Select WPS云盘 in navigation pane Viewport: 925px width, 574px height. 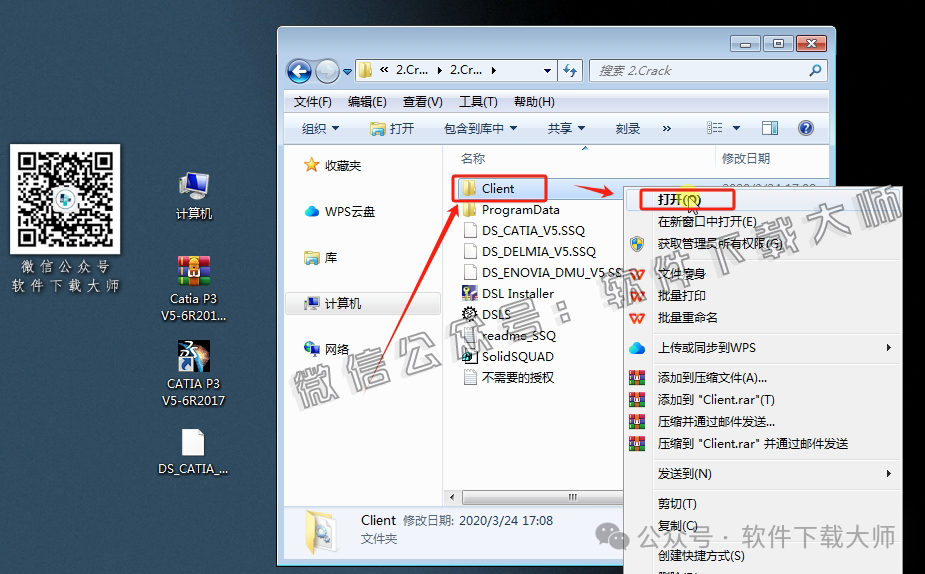[x=340, y=211]
